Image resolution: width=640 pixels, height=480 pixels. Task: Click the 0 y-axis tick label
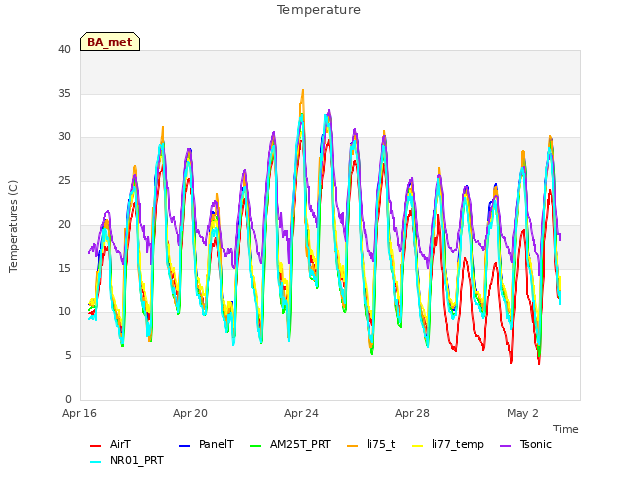(x=68, y=399)
